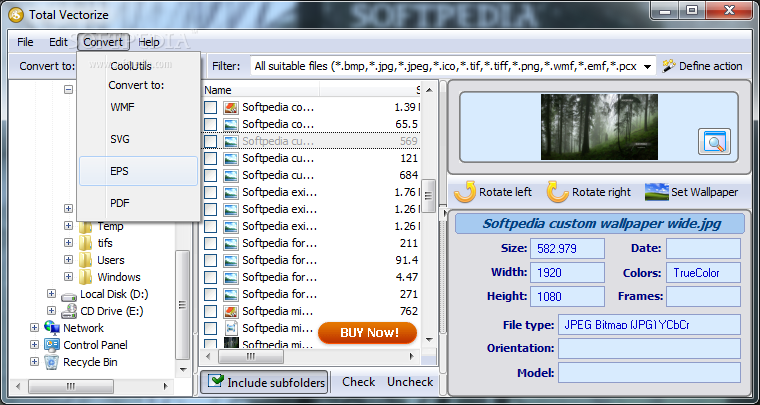Check the box for the 1.39 file row

pyautogui.click(x=210, y=108)
